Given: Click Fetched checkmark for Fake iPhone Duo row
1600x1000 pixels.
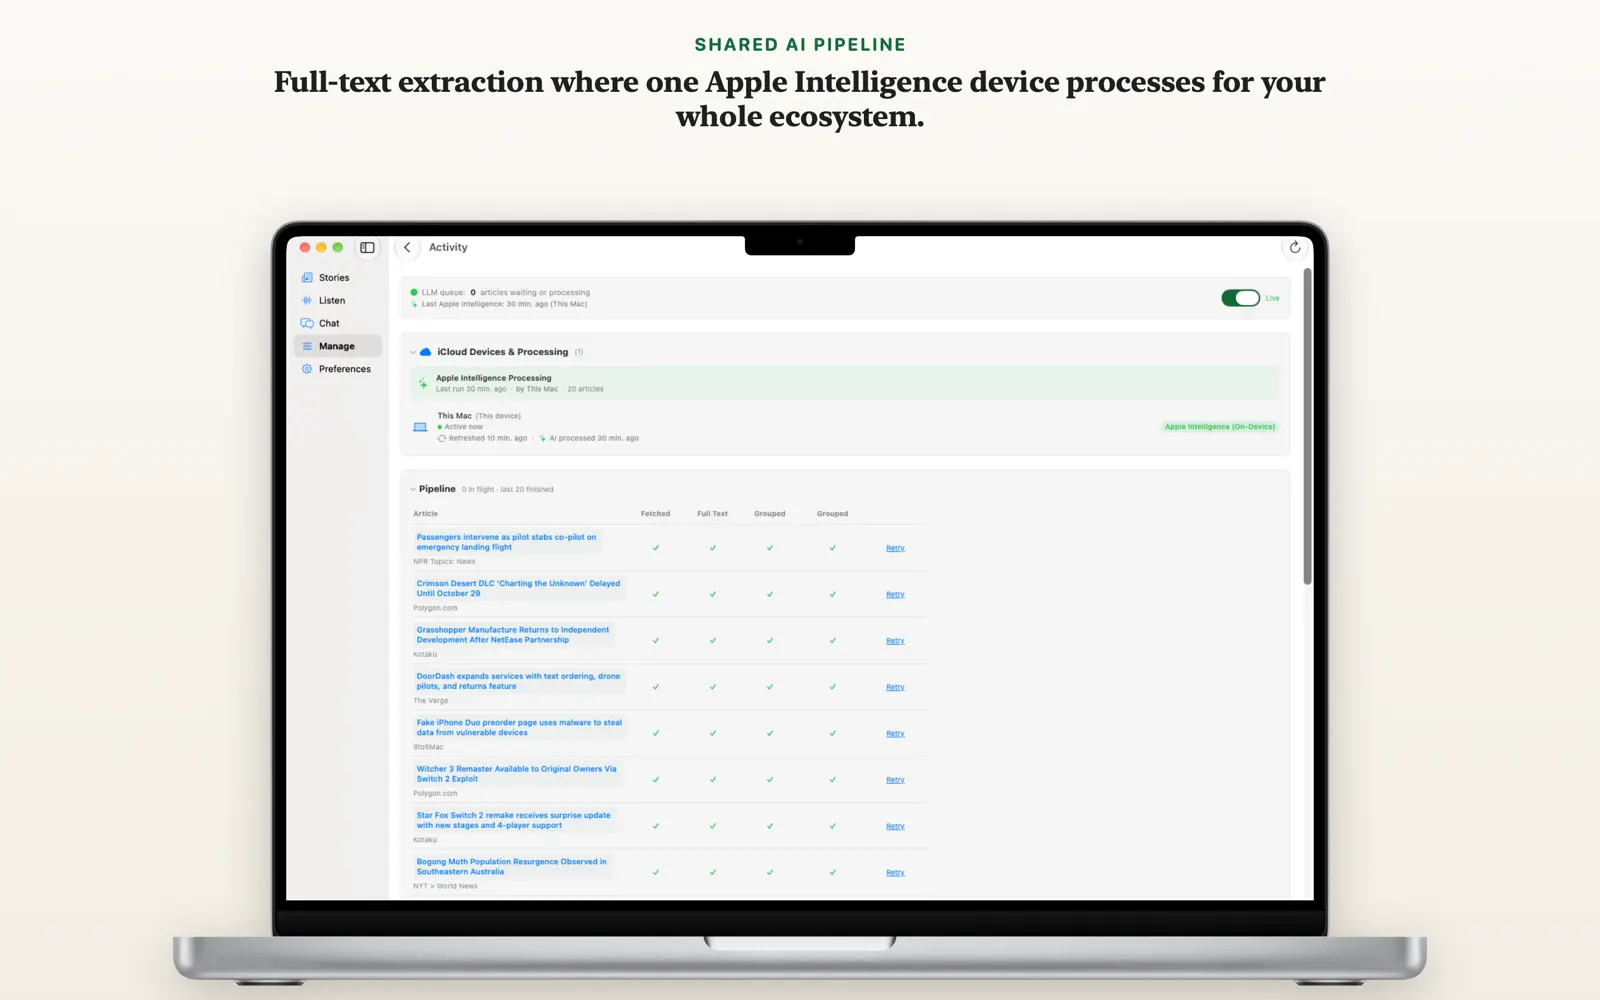Looking at the screenshot, I should coord(656,733).
